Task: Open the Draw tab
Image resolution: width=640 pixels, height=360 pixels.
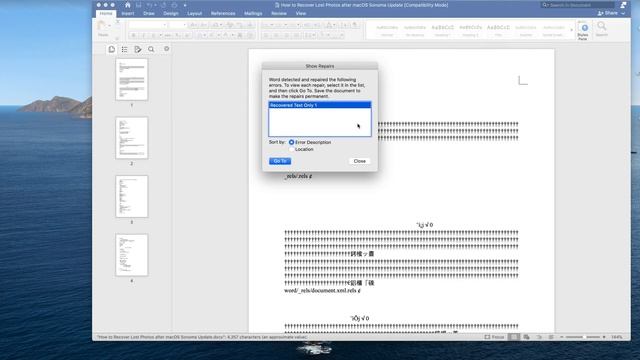Action: [149, 13]
